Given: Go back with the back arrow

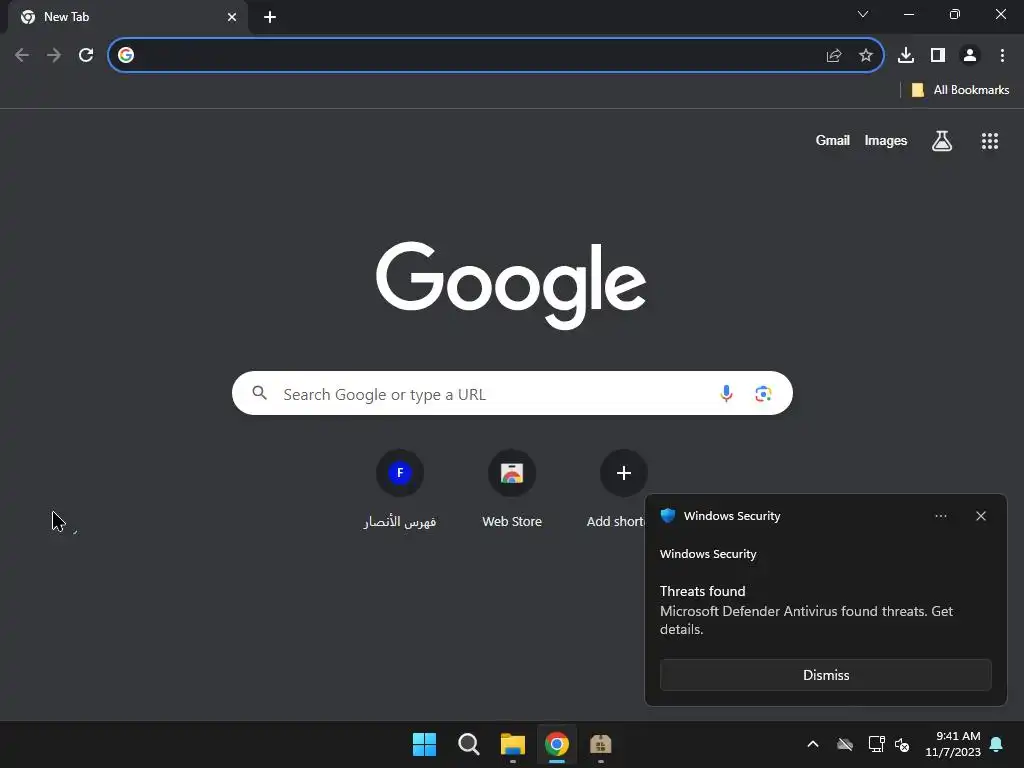Looking at the screenshot, I should click(22, 55).
